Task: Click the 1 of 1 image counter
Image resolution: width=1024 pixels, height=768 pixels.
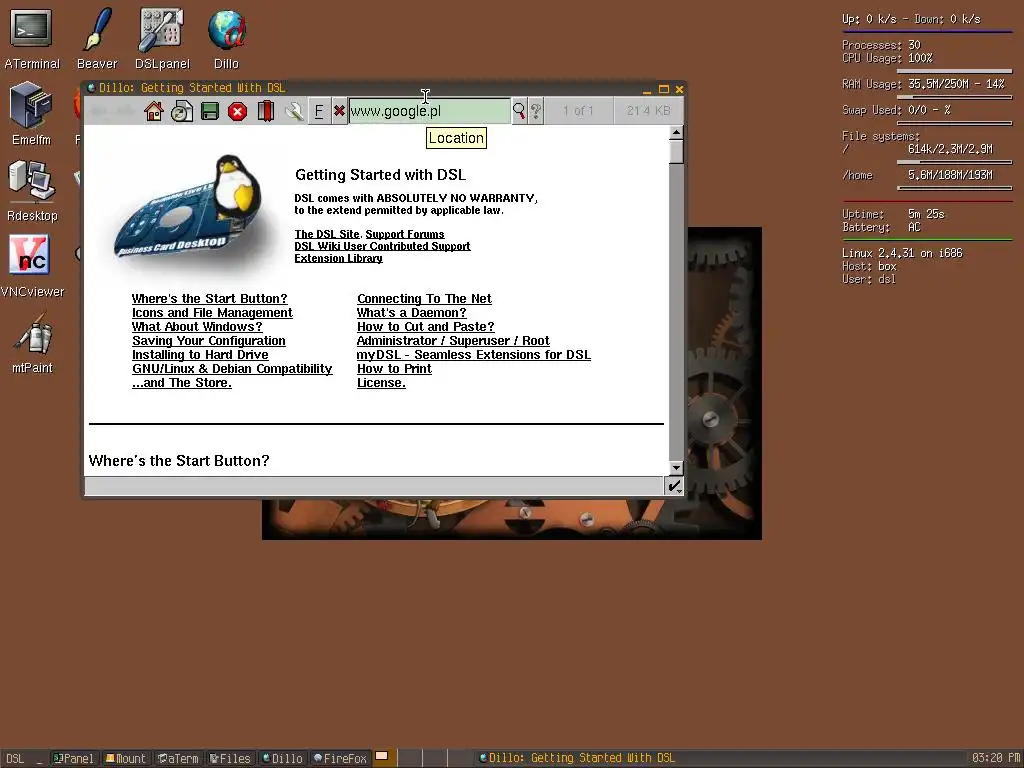Action: click(x=578, y=111)
